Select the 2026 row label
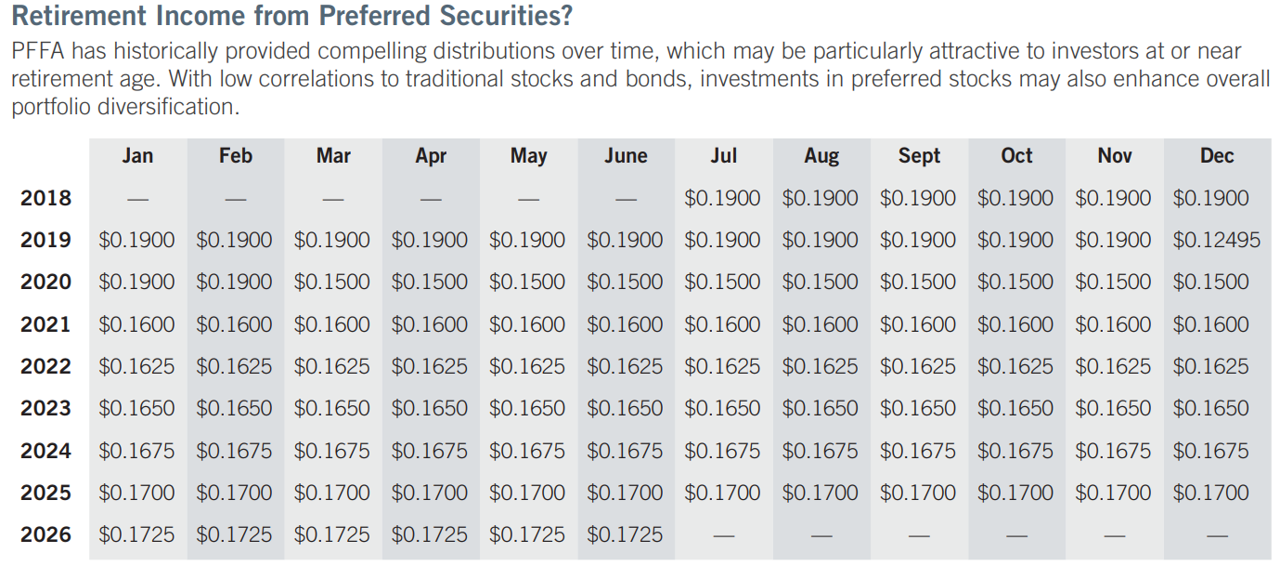The height and width of the screenshot is (566, 1280). pos(46,535)
